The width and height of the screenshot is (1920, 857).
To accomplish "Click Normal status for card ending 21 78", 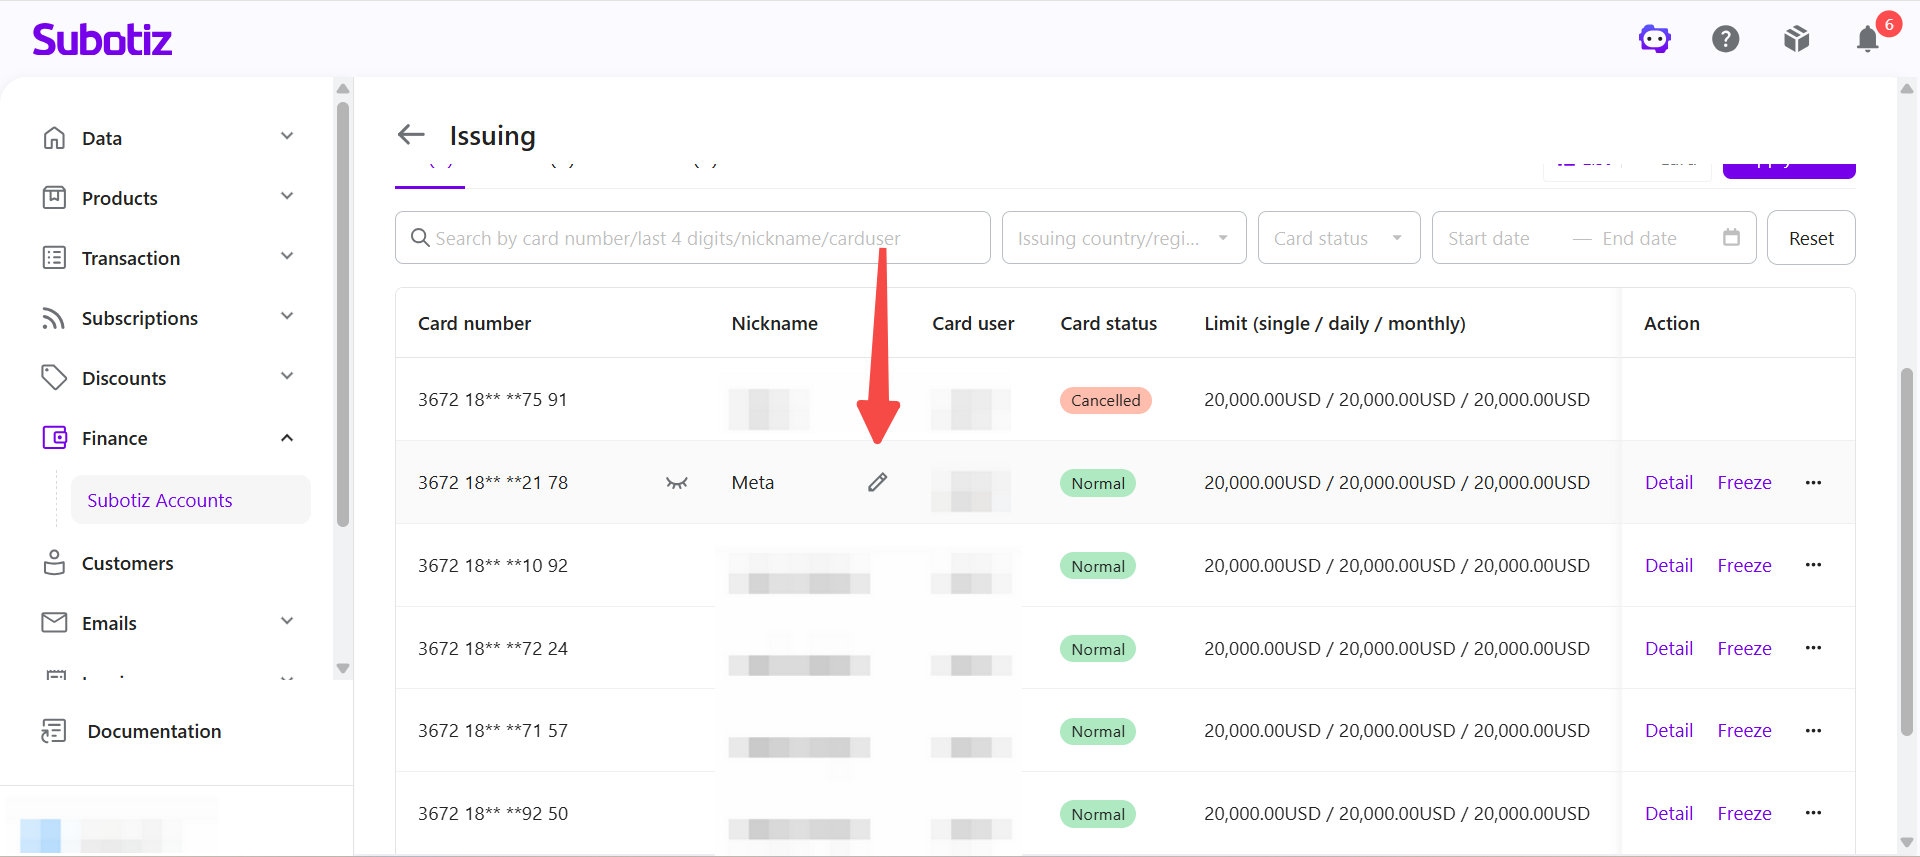I will click(x=1098, y=483).
